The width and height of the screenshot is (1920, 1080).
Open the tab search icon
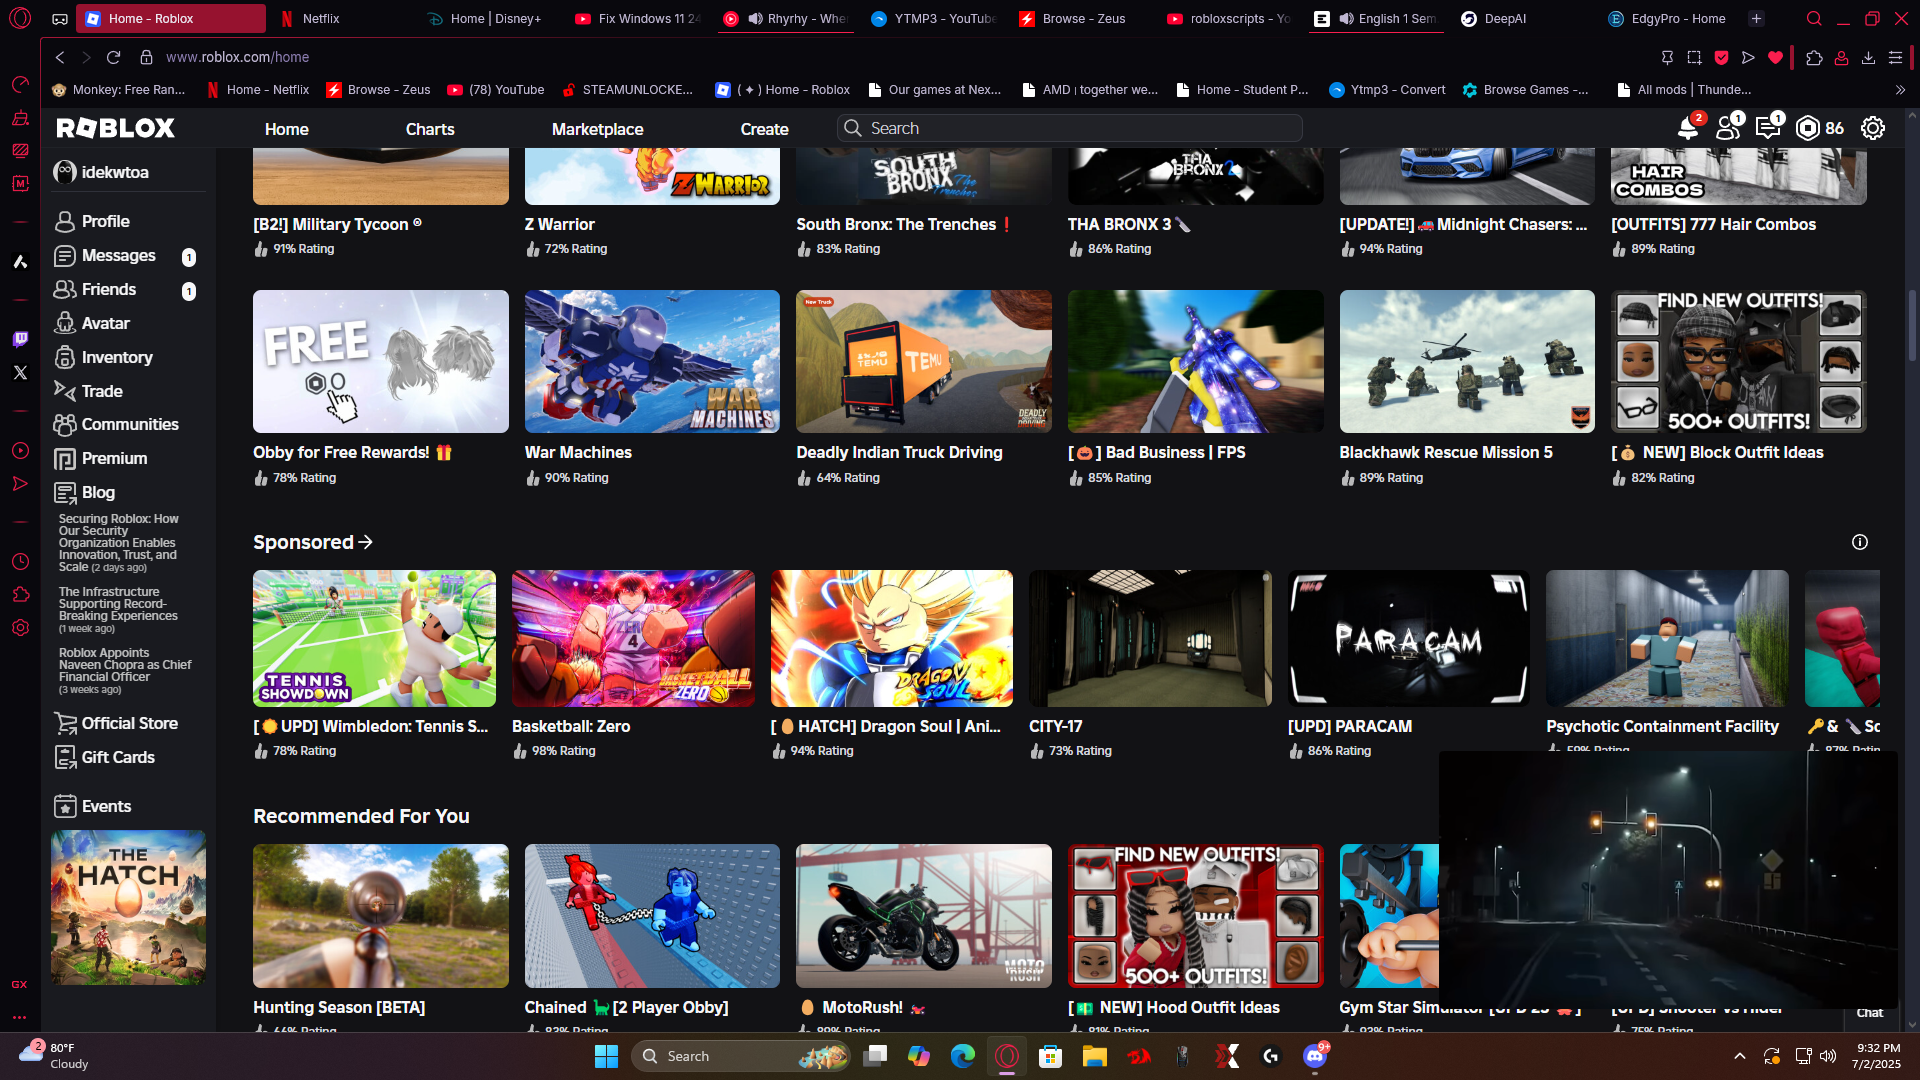tap(1814, 18)
